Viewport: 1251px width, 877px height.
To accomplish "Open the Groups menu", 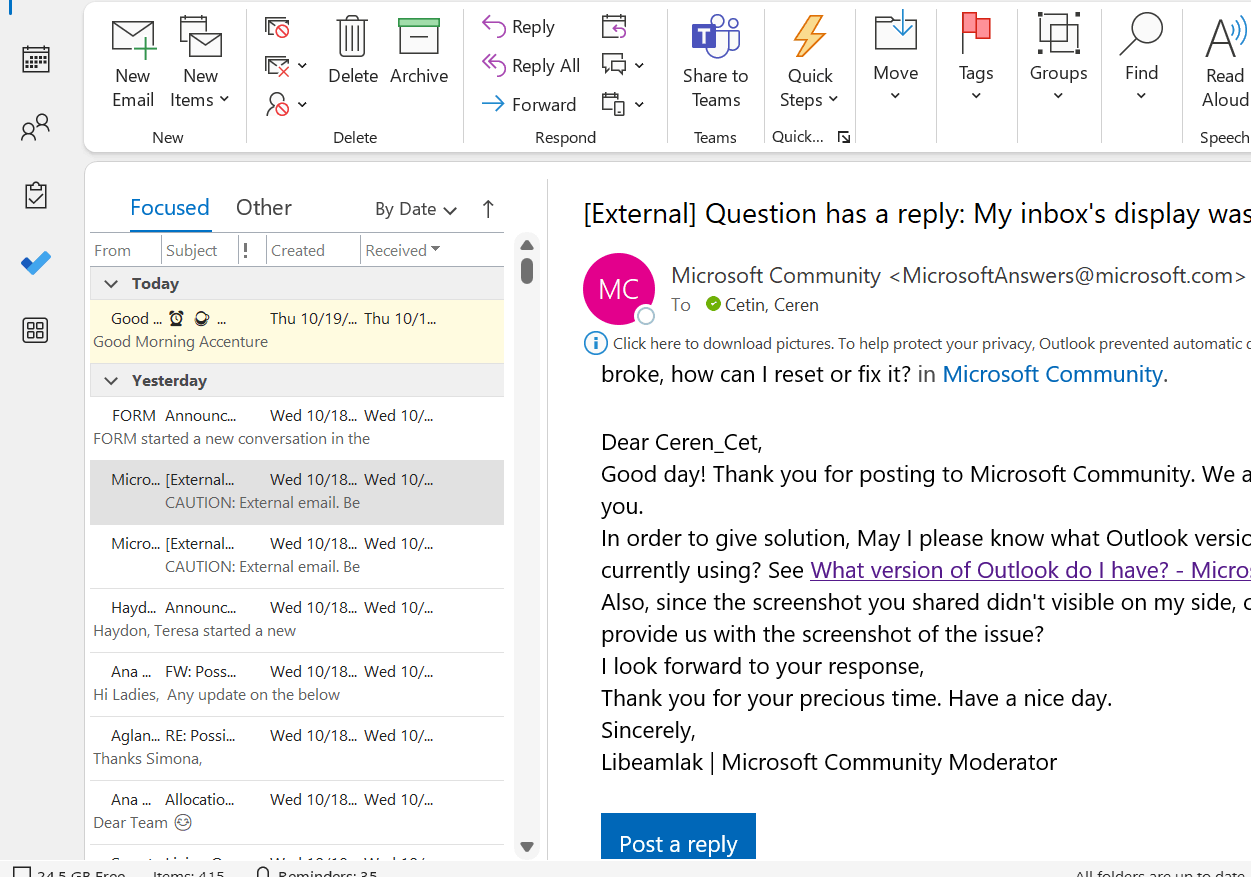I will (x=1058, y=58).
